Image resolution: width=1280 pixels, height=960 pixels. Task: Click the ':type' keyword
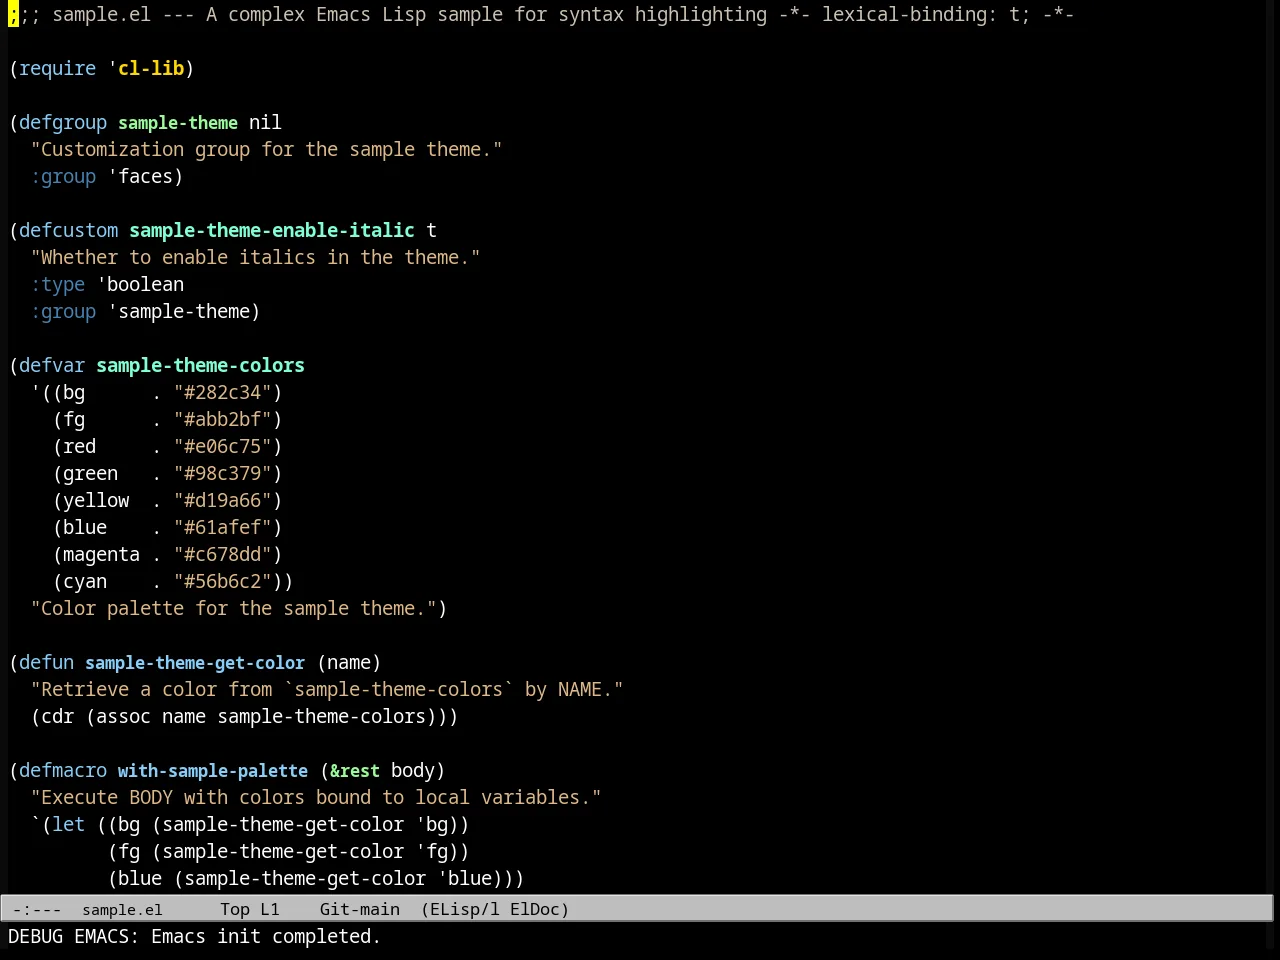(x=58, y=284)
